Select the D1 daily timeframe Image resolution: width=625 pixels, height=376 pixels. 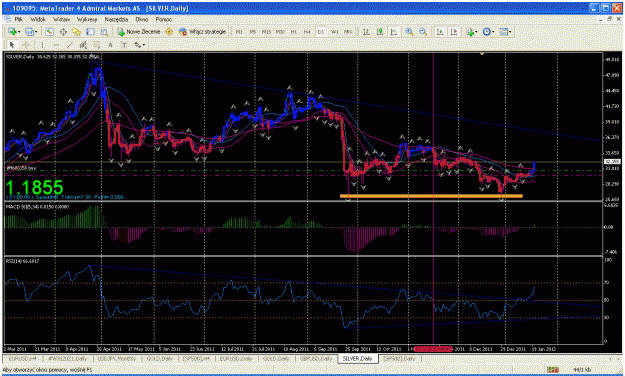[x=320, y=31]
